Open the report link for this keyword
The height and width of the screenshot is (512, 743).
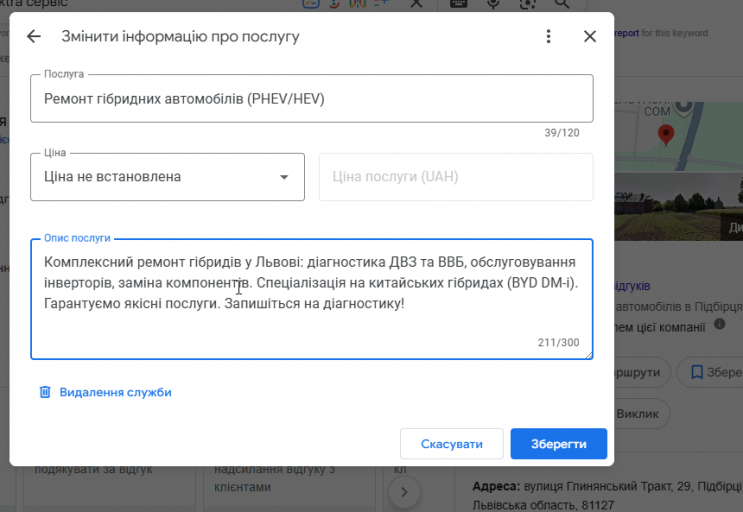627,33
